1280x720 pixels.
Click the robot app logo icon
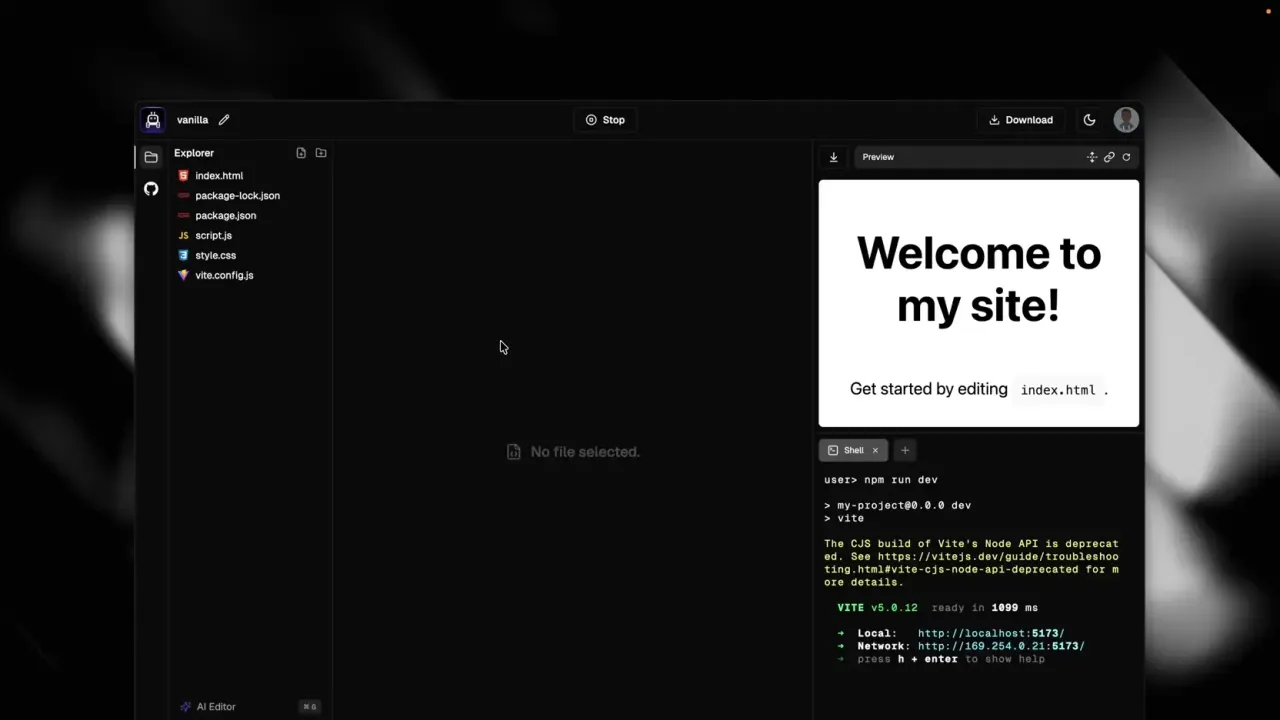152,120
